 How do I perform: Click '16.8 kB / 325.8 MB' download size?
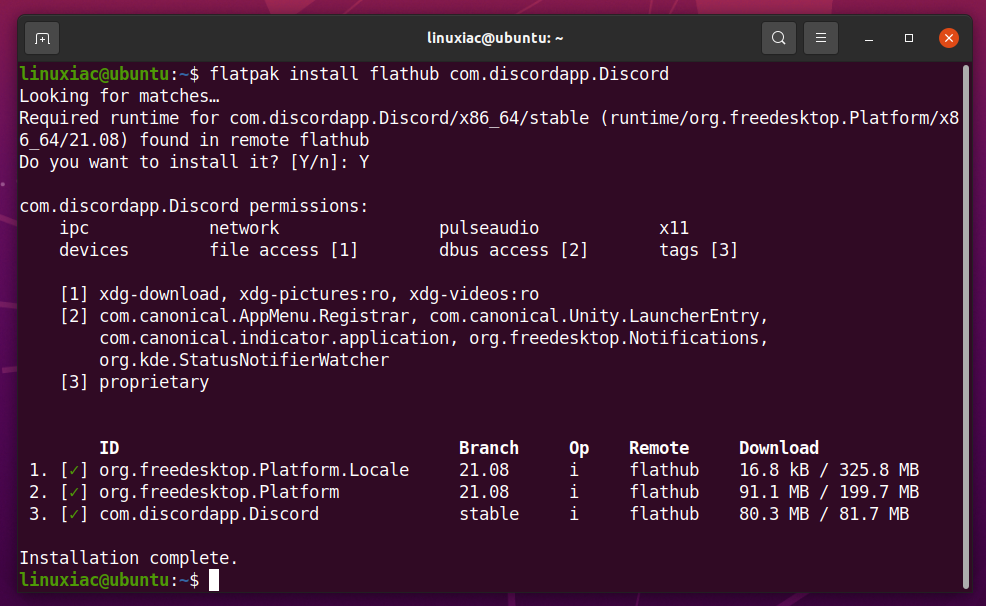(x=829, y=470)
